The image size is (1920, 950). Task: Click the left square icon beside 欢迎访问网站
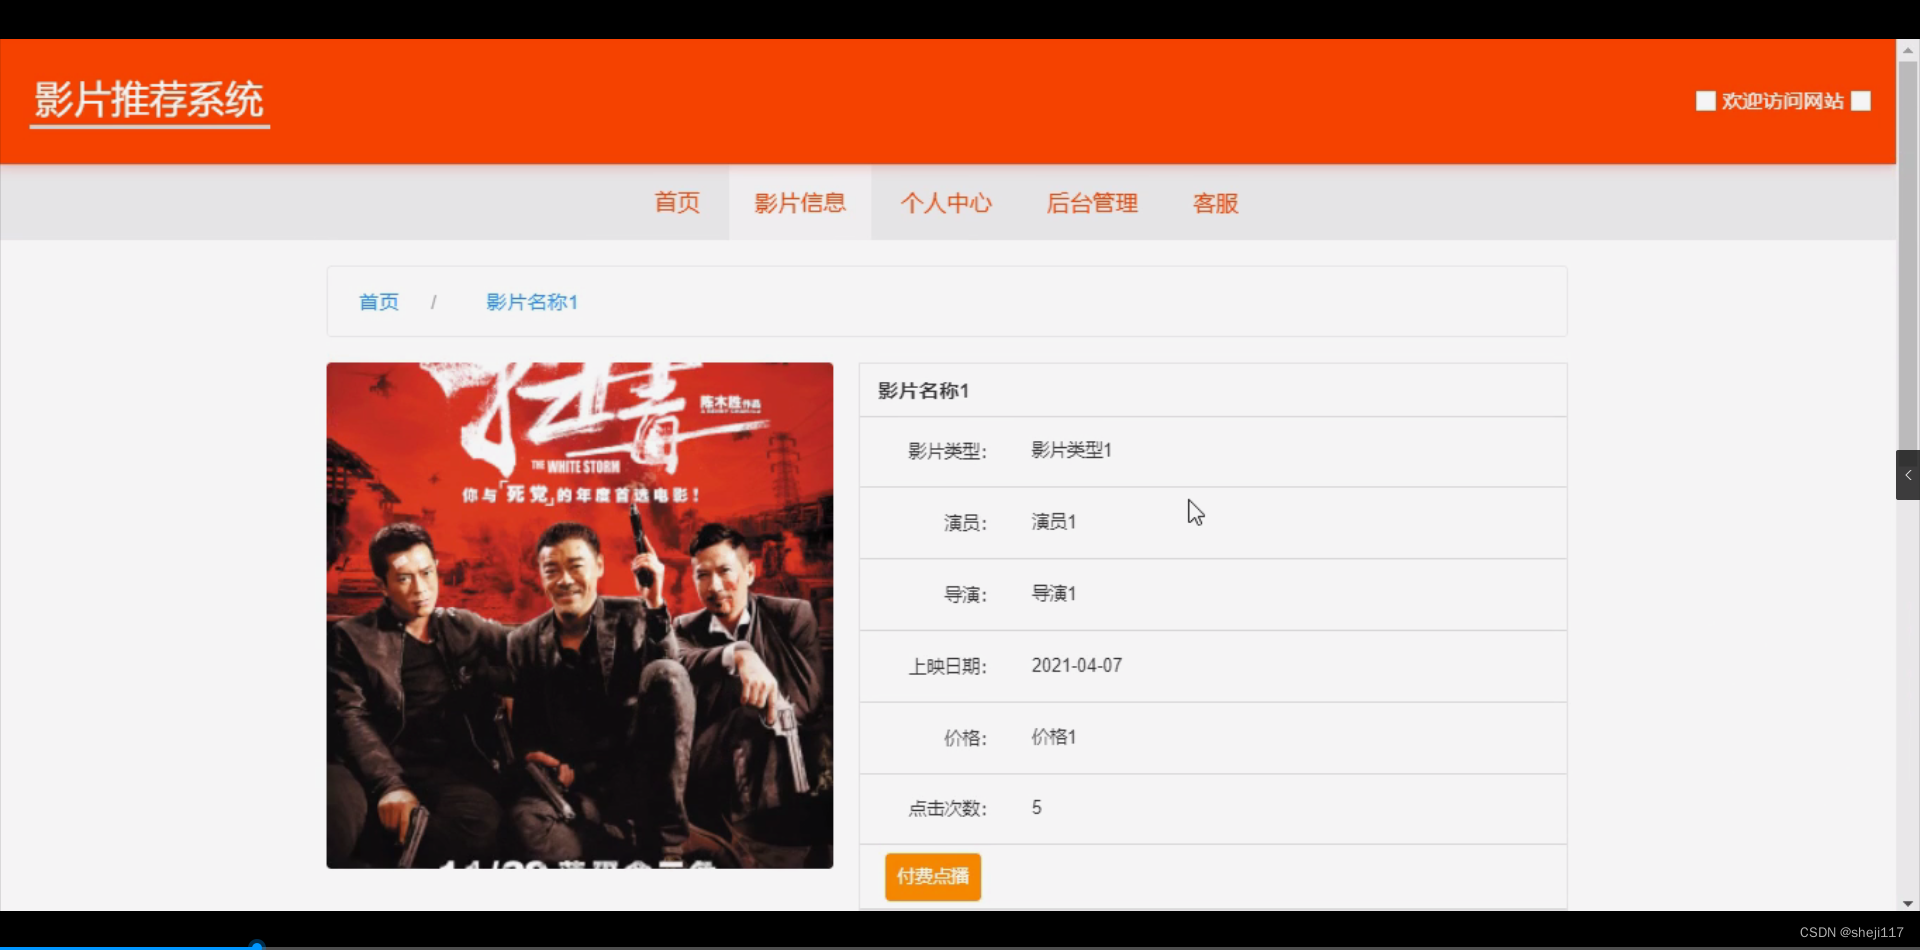(1705, 100)
